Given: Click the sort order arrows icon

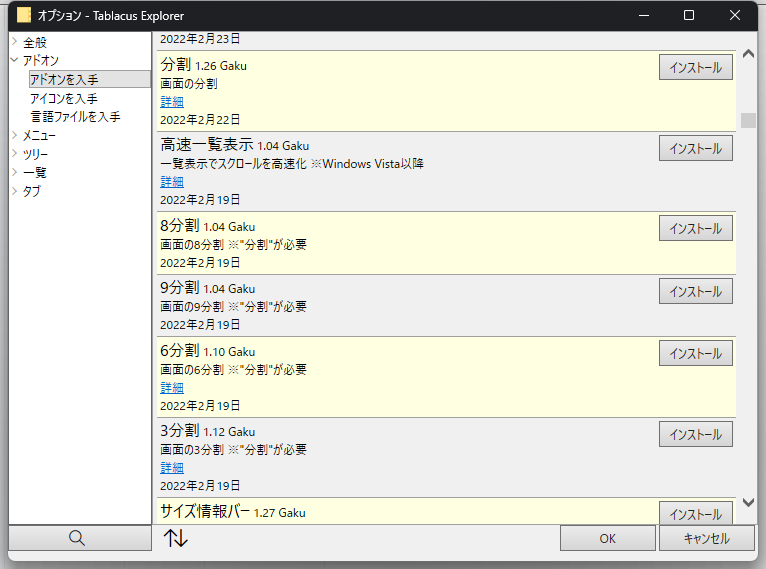Looking at the screenshot, I should (176, 538).
